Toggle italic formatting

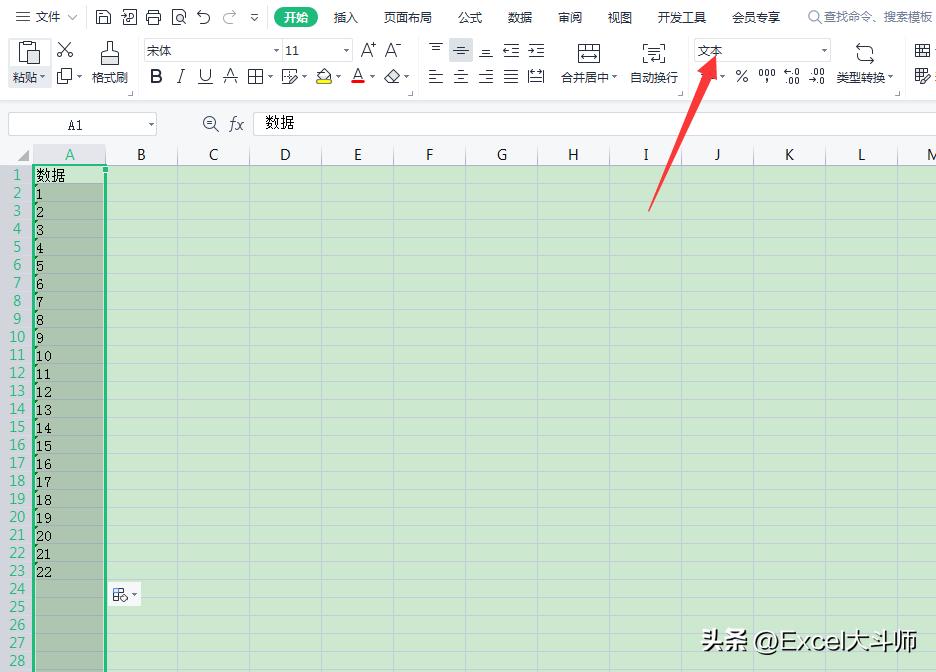point(181,75)
